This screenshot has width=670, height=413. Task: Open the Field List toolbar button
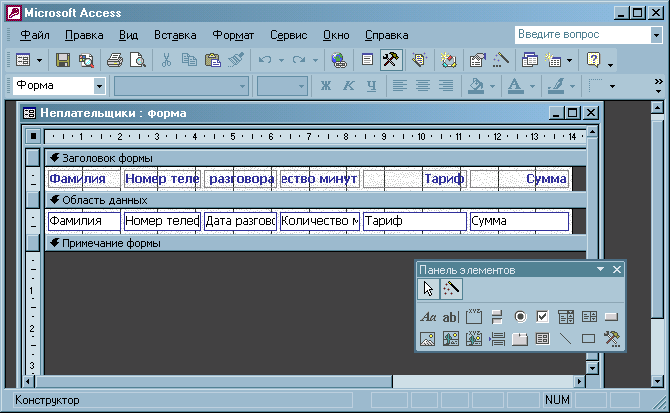[x=367, y=60]
